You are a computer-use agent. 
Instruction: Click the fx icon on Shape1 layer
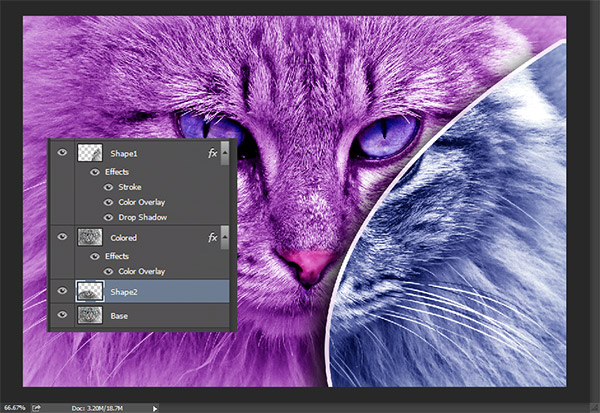click(x=212, y=154)
